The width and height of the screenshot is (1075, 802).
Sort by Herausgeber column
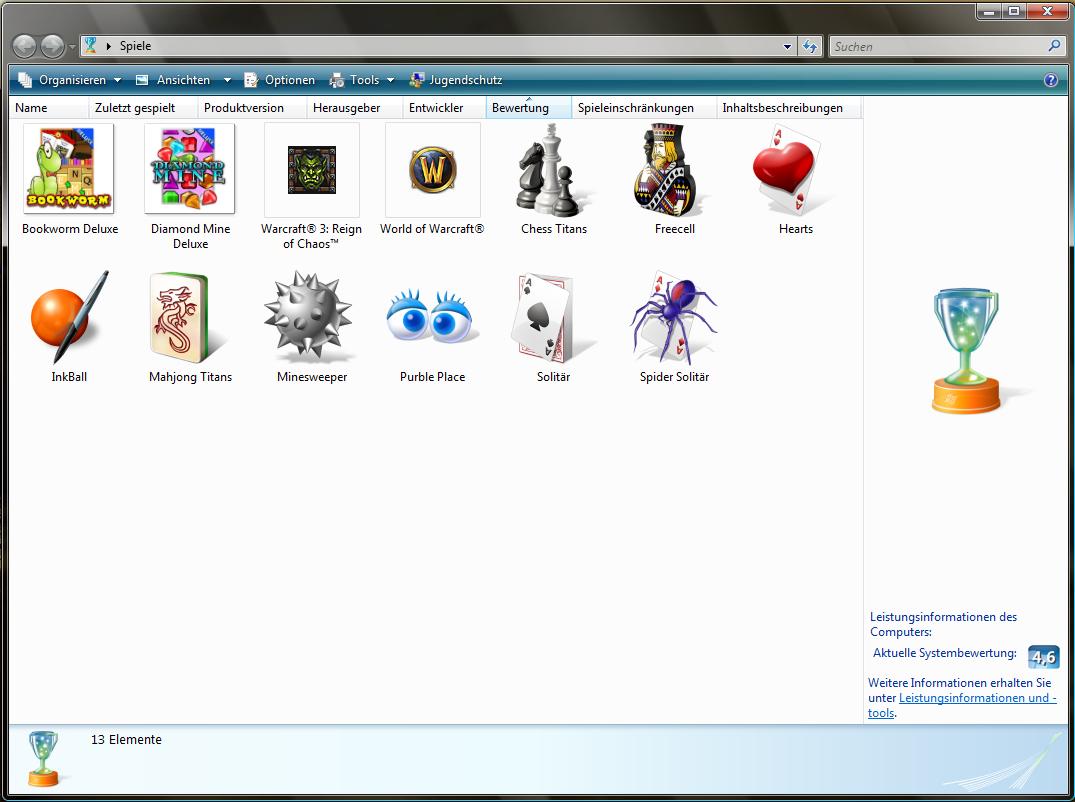coord(354,108)
